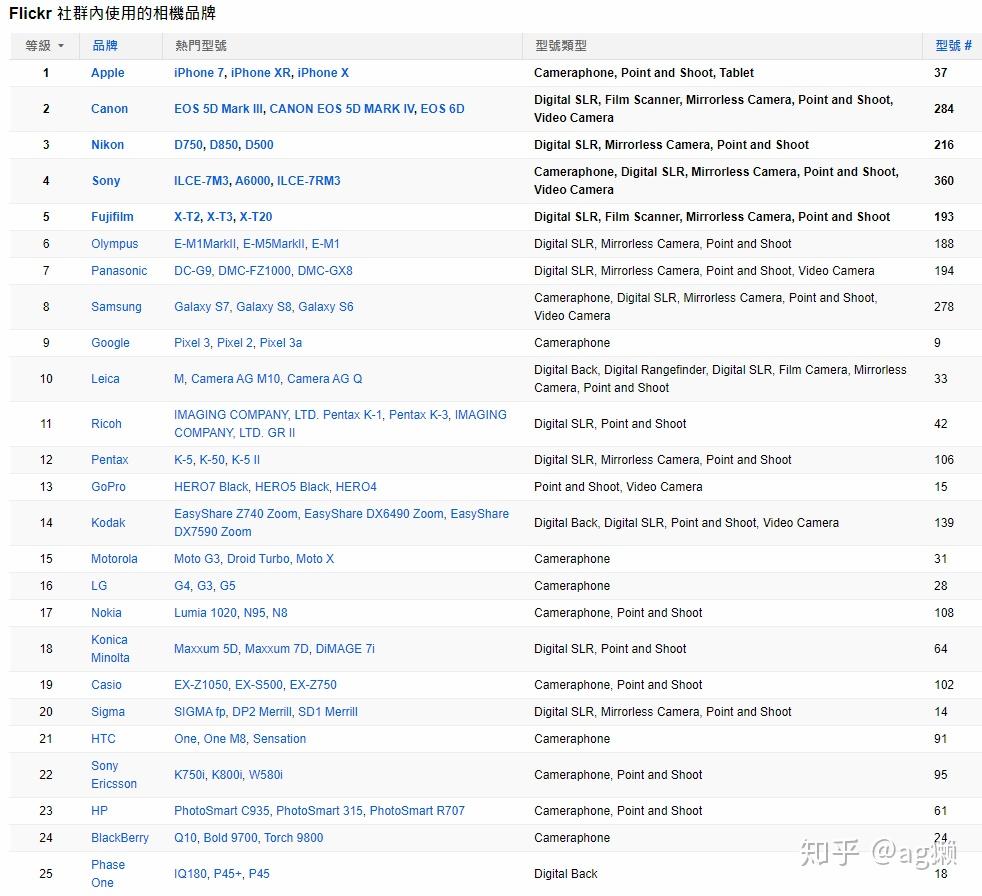The height and width of the screenshot is (896, 982).
Task: Open the Galaxy S8 model link
Action: [263, 307]
